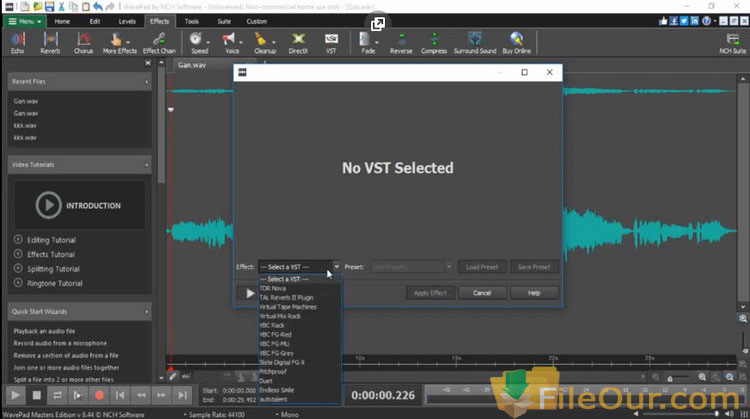Open the green Menu dropdown
This screenshot has height=419, width=750.
click(25, 21)
